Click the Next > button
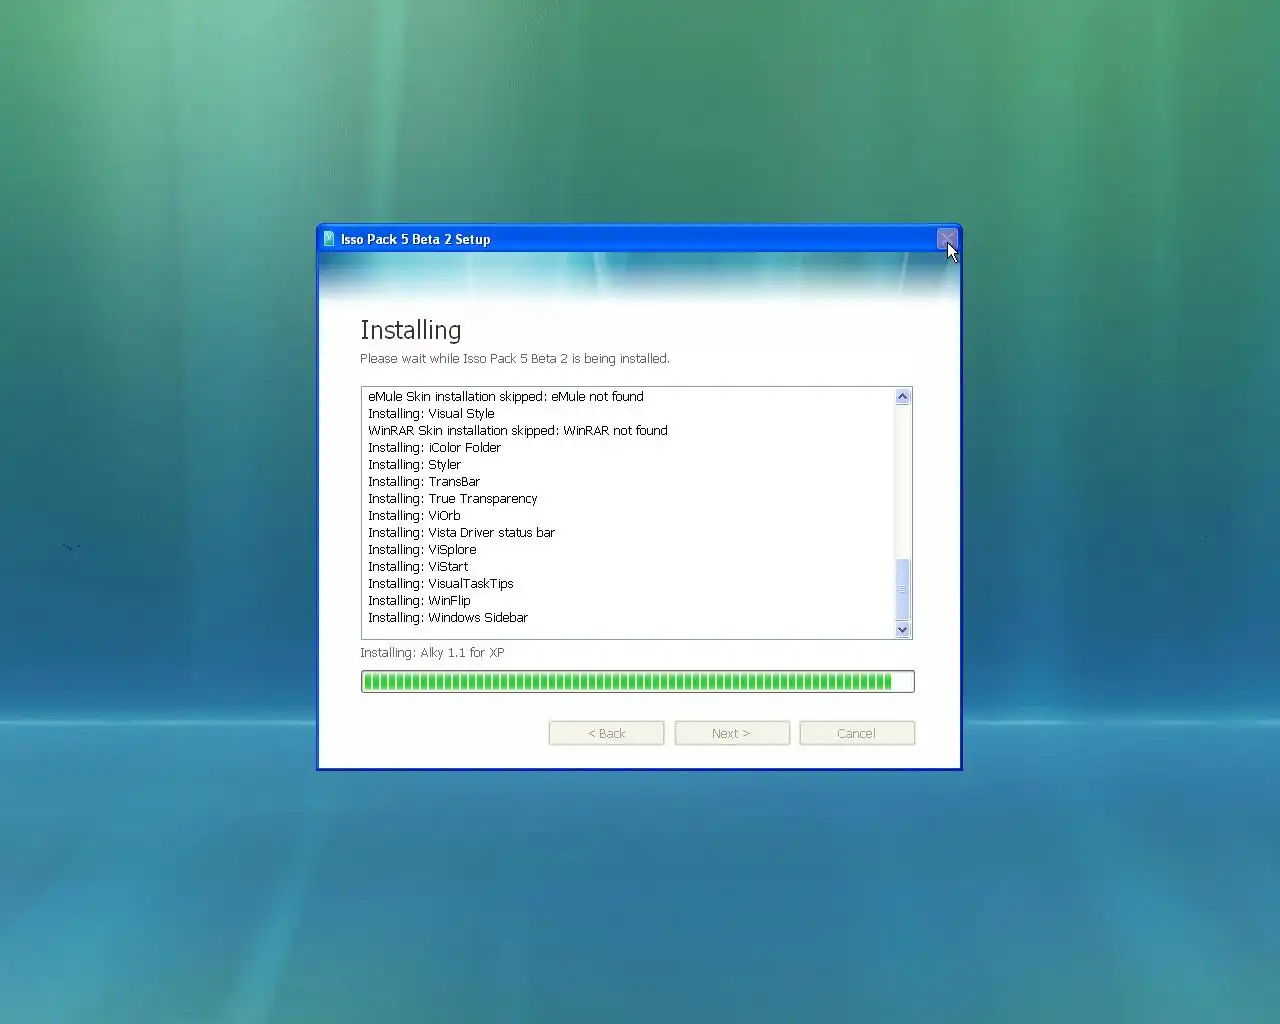1280x1024 pixels. [732, 733]
